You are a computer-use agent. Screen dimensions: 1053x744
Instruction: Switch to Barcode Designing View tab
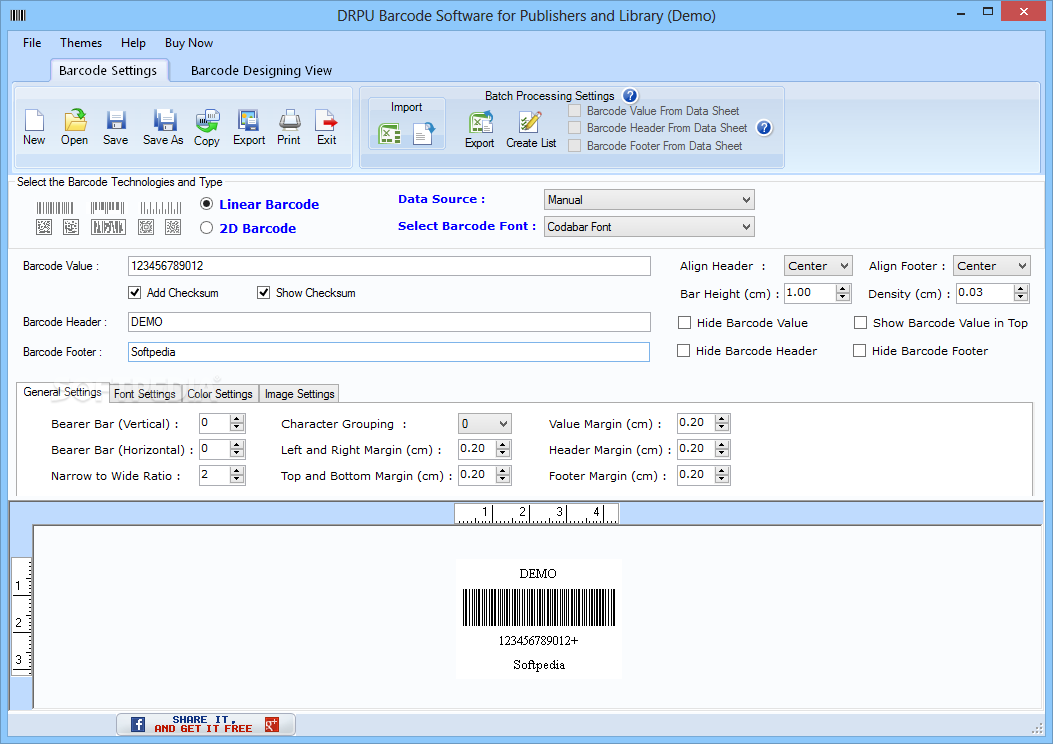tap(261, 71)
